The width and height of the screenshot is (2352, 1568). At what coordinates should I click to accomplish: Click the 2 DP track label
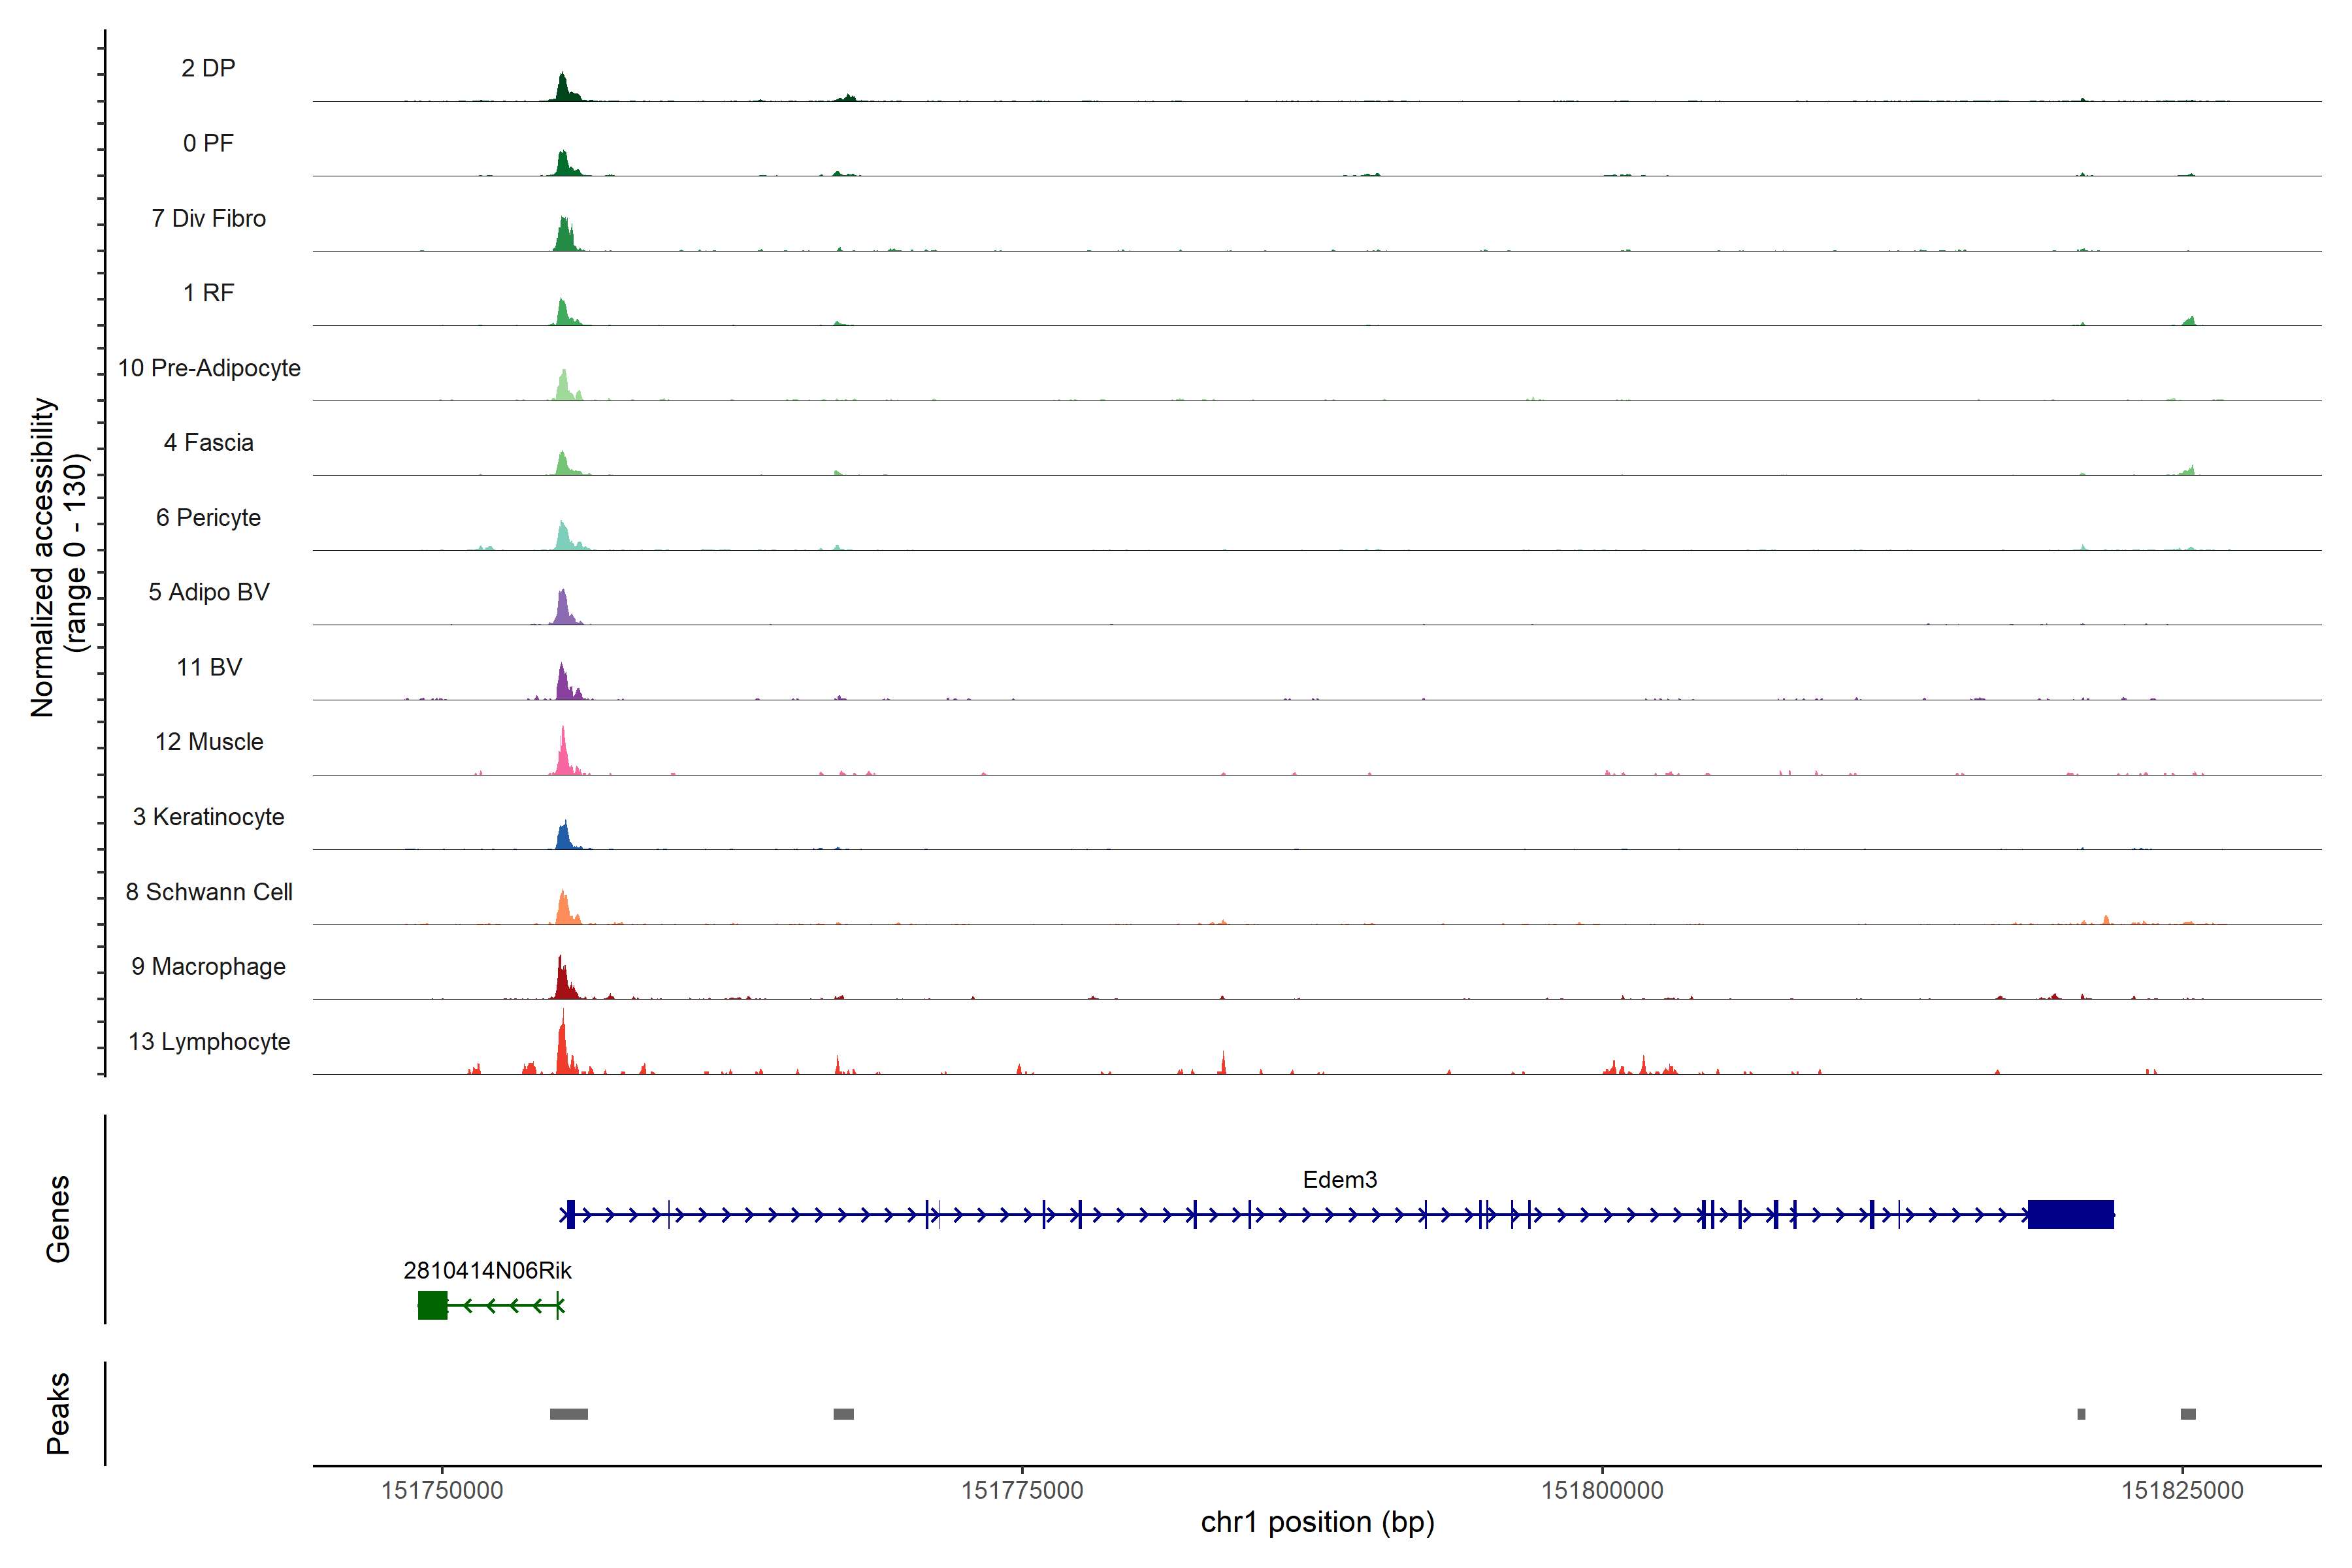pos(208,68)
